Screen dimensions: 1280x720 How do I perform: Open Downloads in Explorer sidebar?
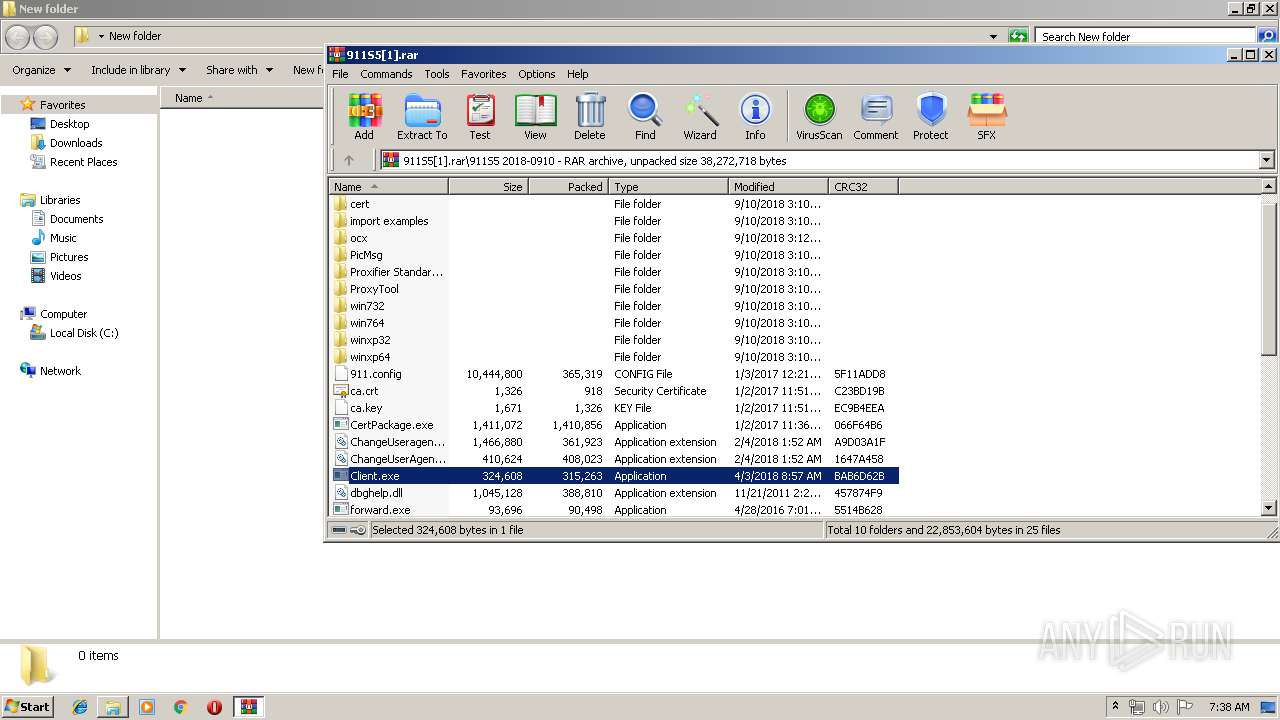(76, 143)
